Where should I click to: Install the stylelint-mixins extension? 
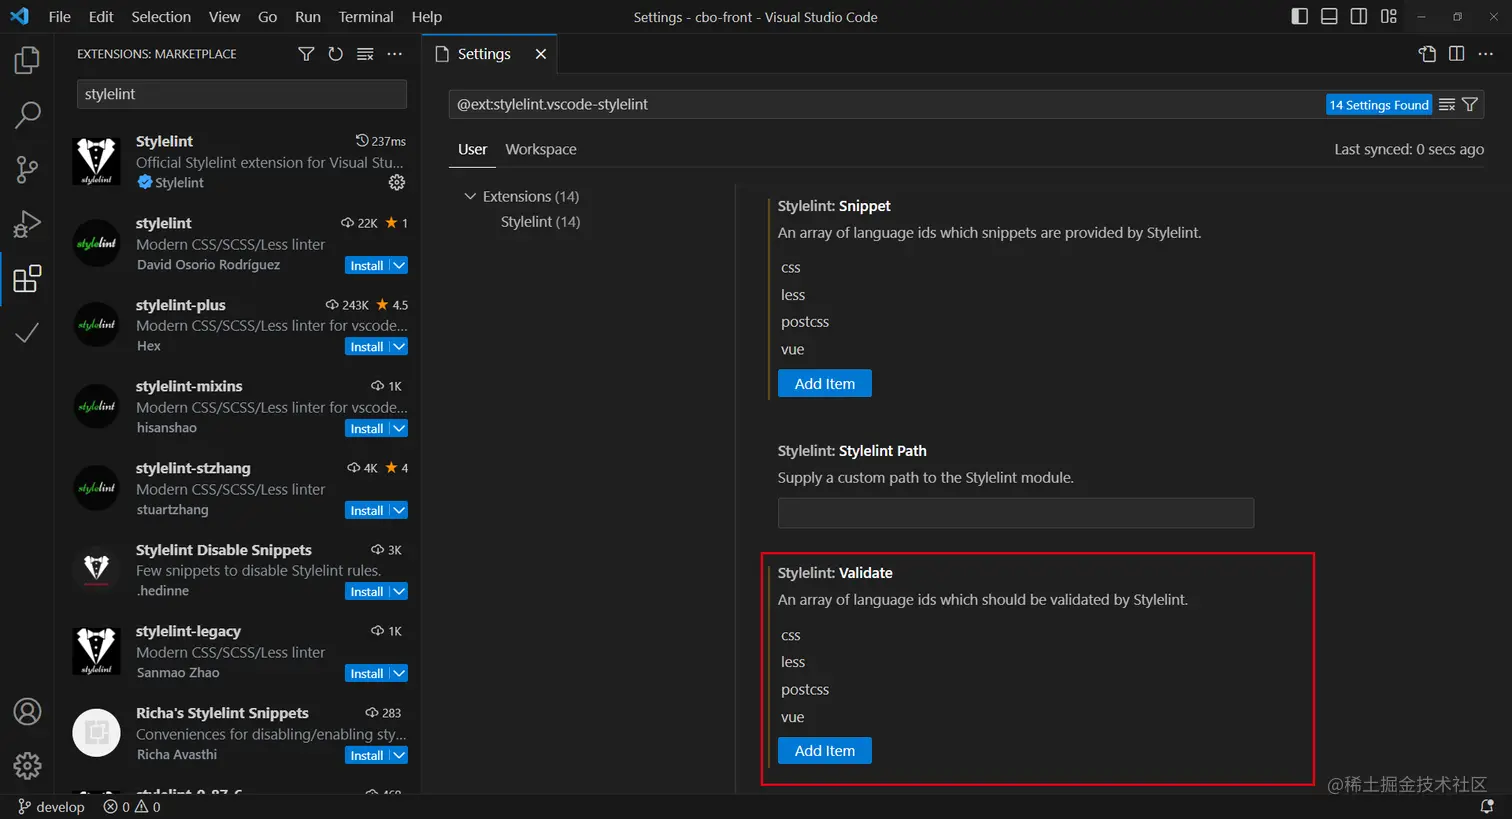pos(366,429)
